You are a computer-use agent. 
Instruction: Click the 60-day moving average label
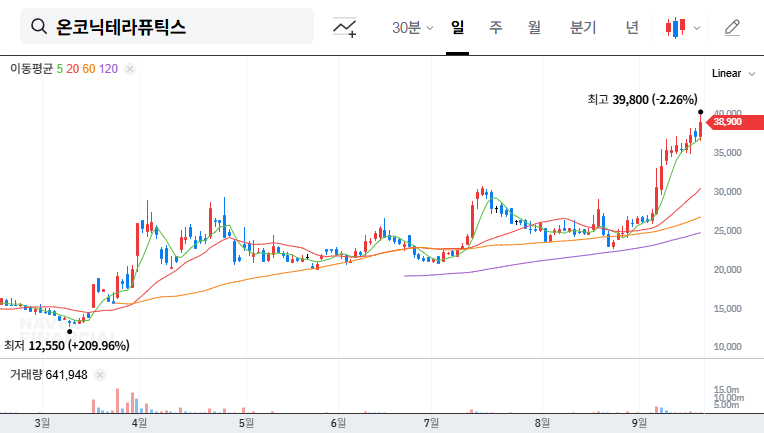tap(89, 69)
